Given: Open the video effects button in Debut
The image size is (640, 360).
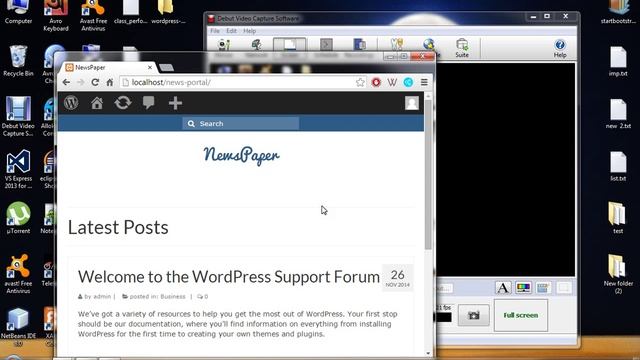Looking at the screenshot, I should (x=543, y=288).
